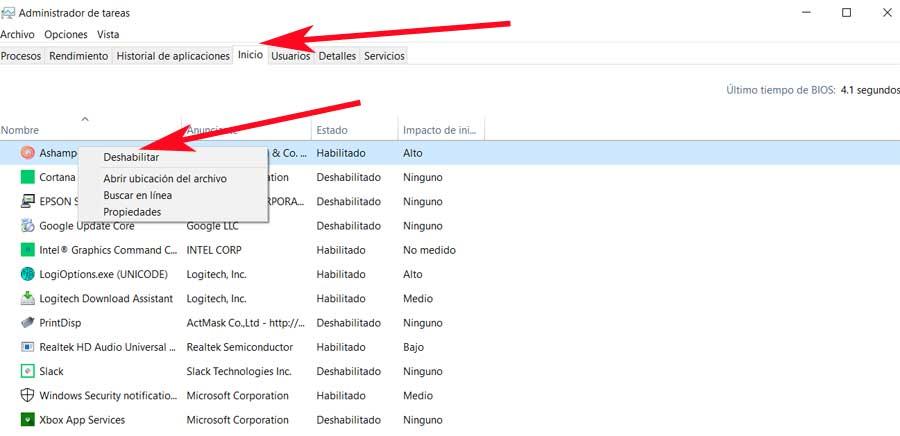The height and width of the screenshot is (436, 900).
Task: Select the Google Update Core row name
Action: point(87,226)
